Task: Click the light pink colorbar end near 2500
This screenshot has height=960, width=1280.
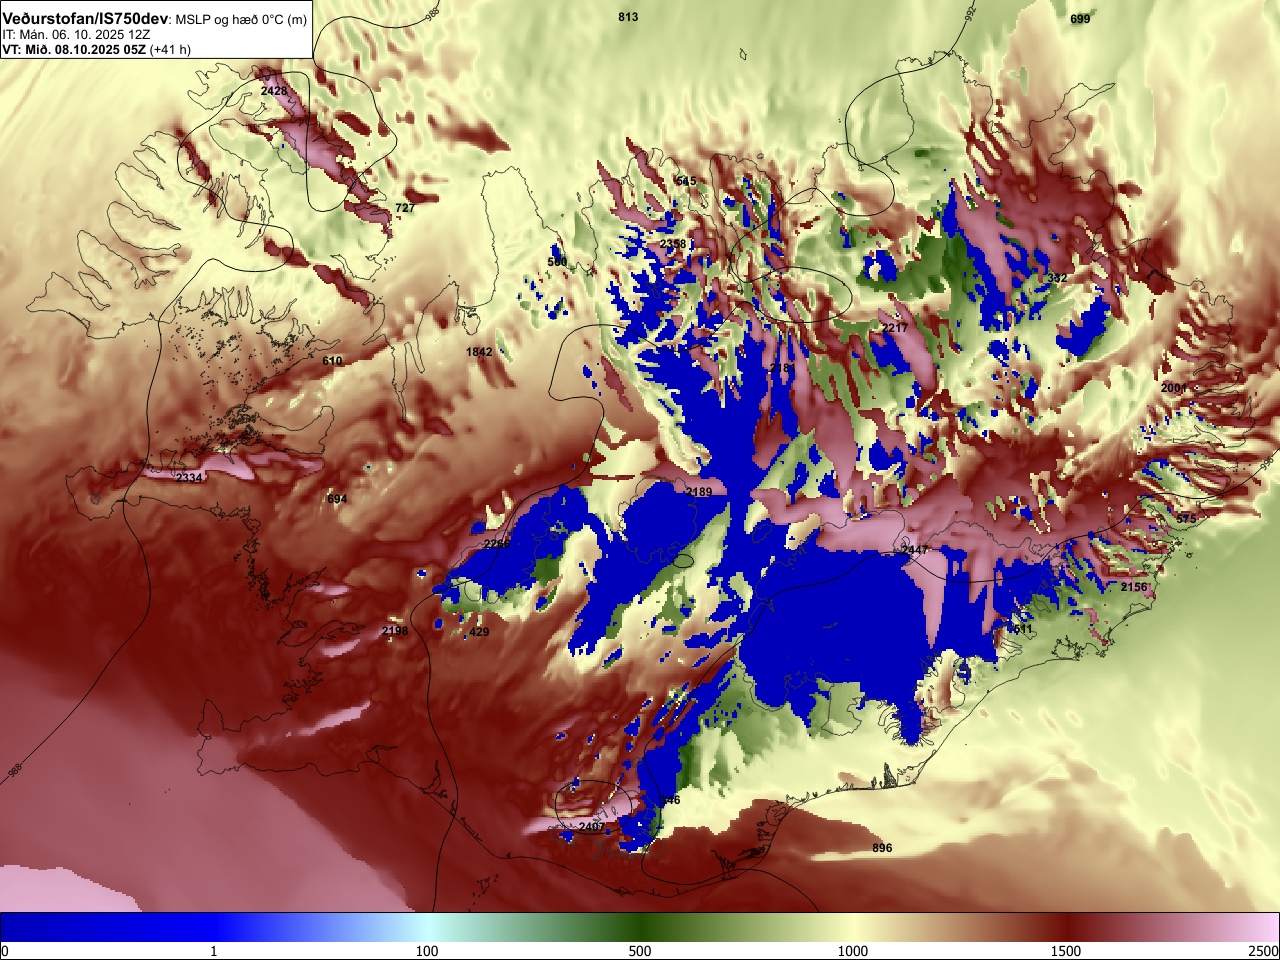Action: tap(1262, 927)
